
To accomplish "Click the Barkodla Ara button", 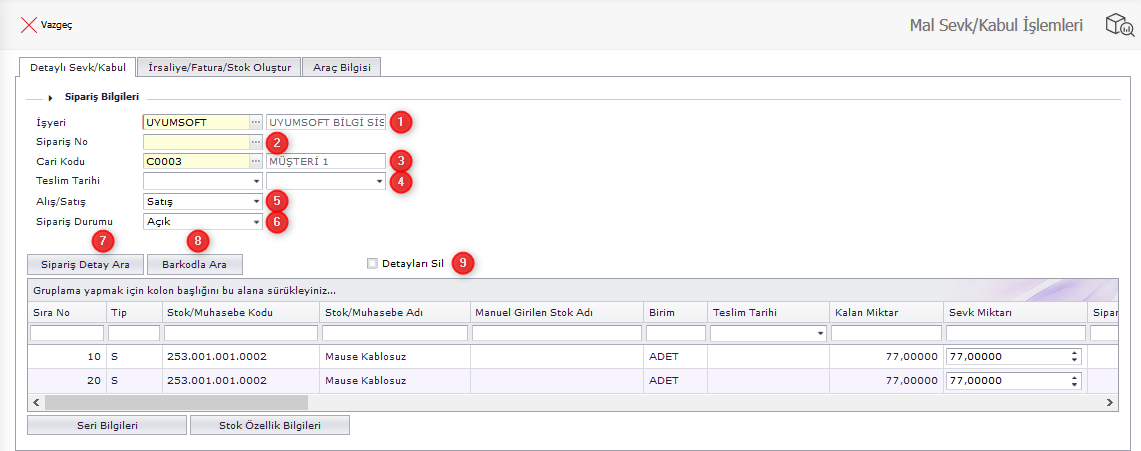I will point(195,265).
